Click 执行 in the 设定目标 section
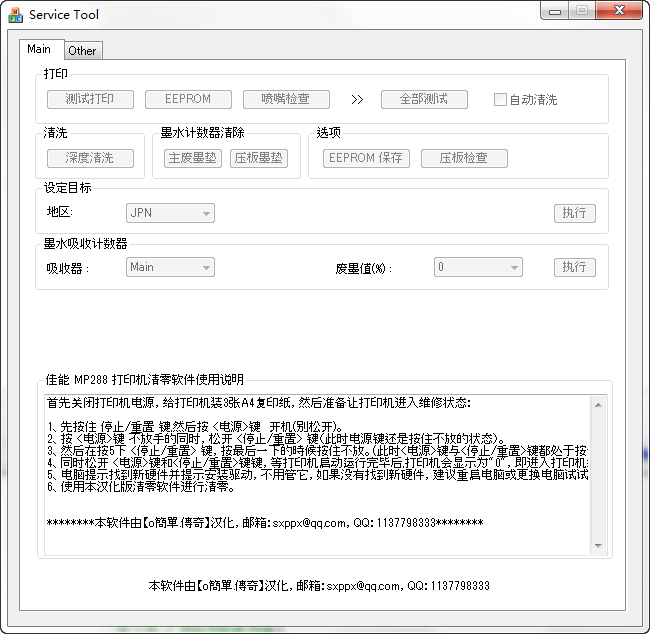 574,213
